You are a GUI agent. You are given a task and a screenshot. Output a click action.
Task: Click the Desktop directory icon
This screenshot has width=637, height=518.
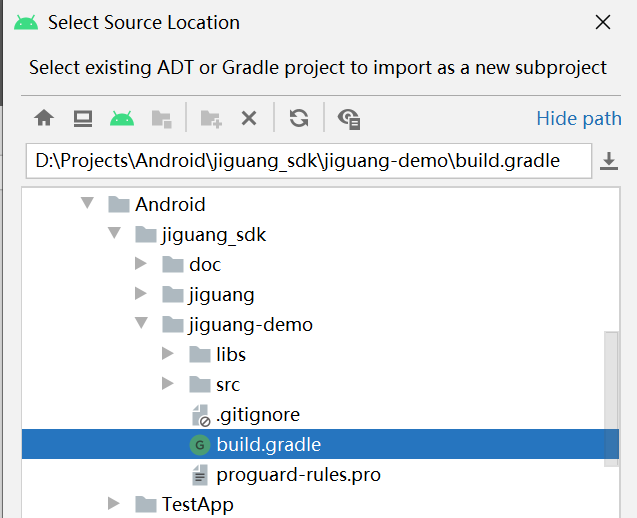[x=83, y=119]
